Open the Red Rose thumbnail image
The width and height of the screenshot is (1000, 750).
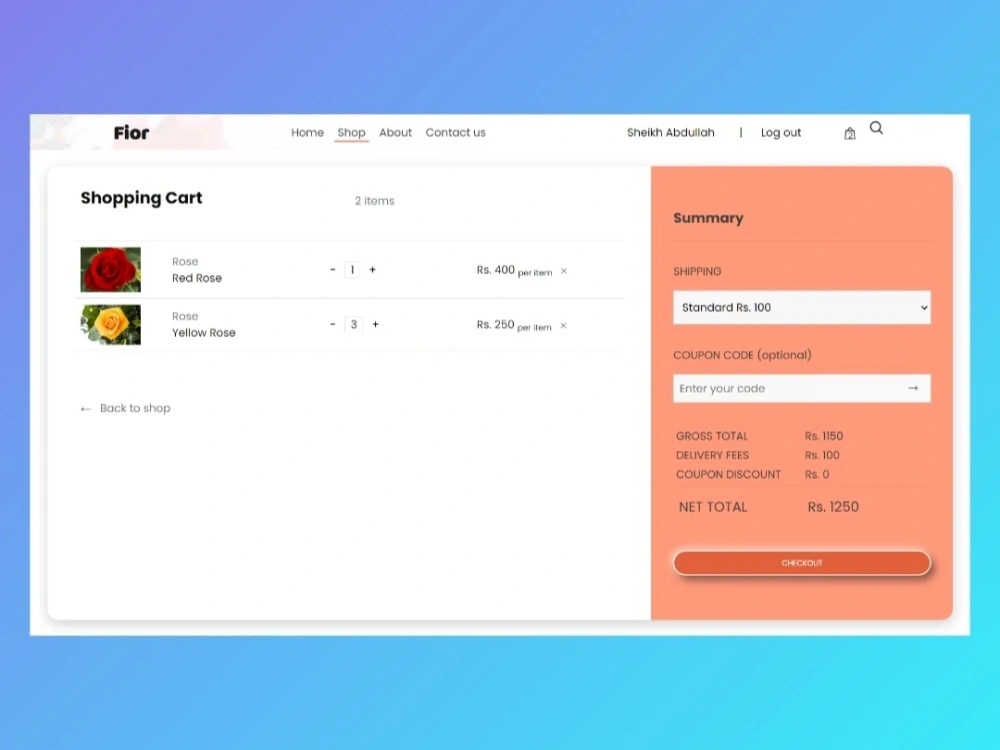(110, 270)
